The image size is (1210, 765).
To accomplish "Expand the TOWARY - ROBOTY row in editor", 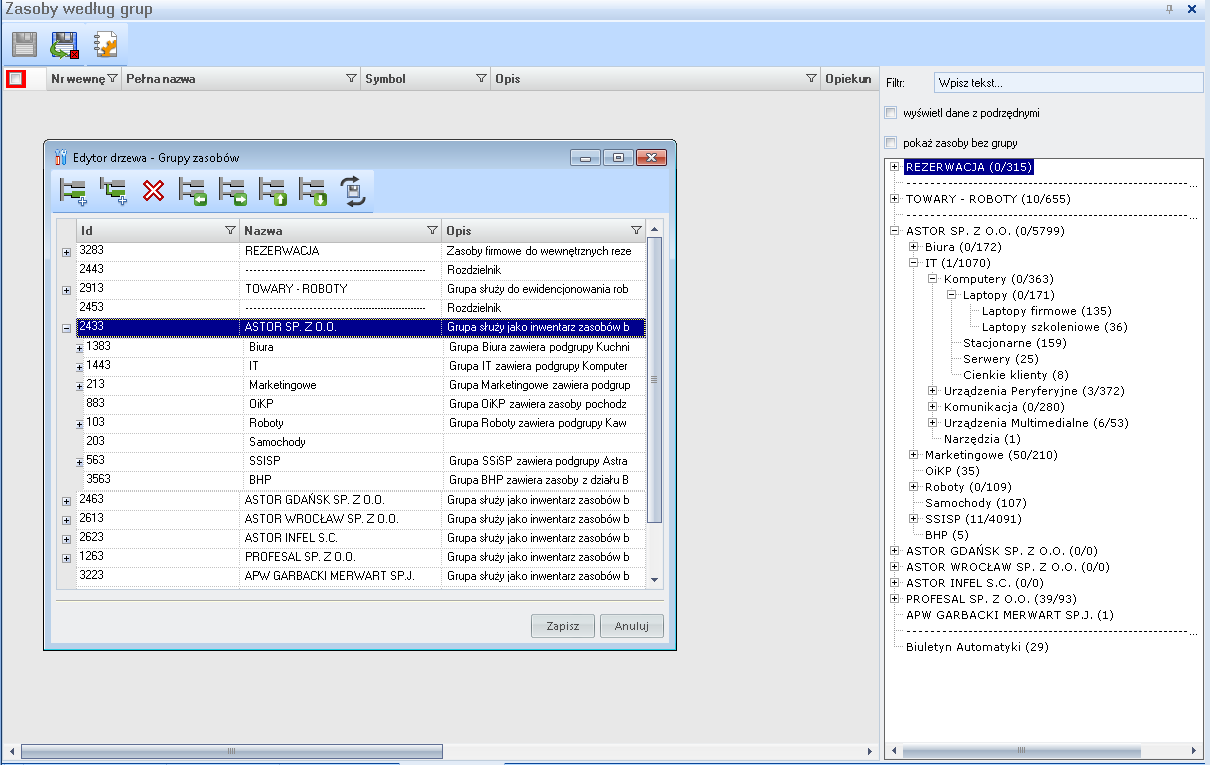I will (66, 290).
